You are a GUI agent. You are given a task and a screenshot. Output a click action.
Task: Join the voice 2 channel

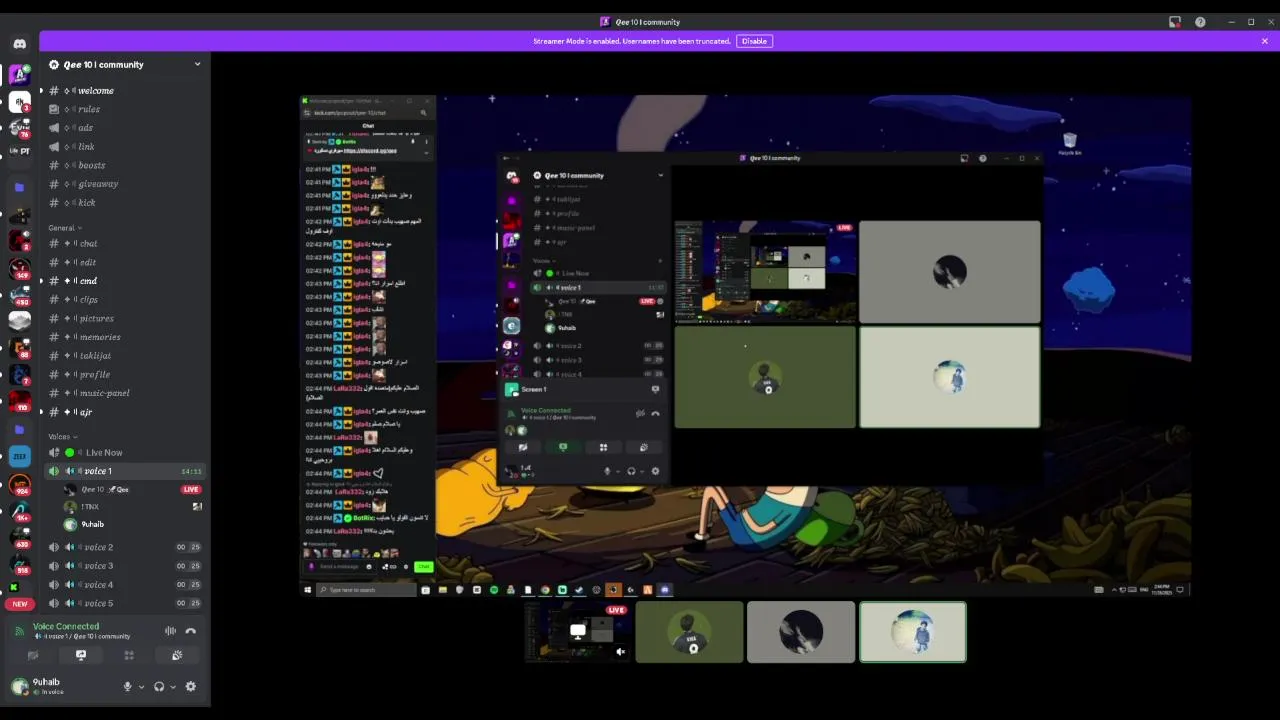point(125,547)
